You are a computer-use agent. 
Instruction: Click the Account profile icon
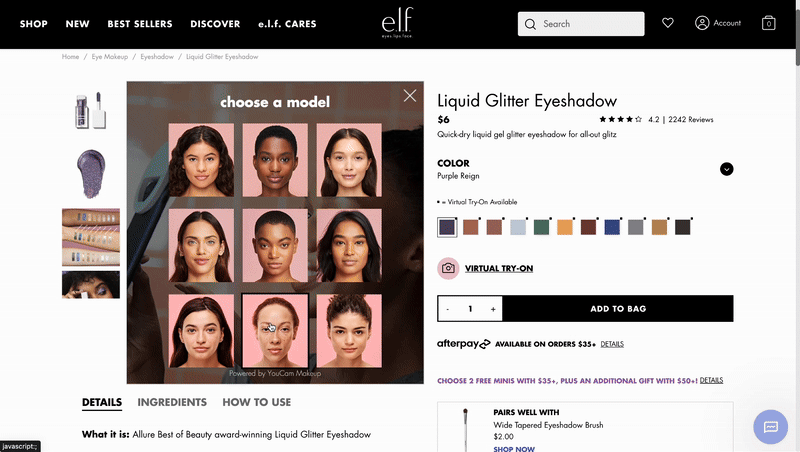702,23
